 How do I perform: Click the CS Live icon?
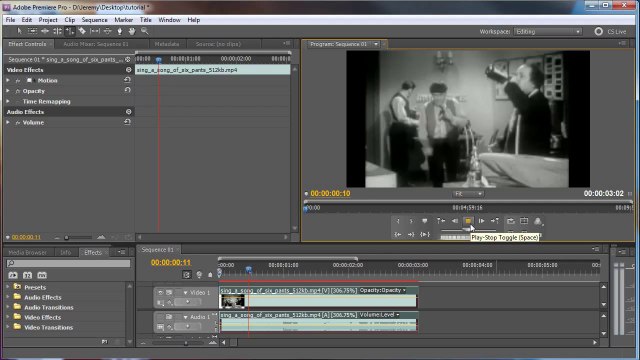tap(598, 31)
